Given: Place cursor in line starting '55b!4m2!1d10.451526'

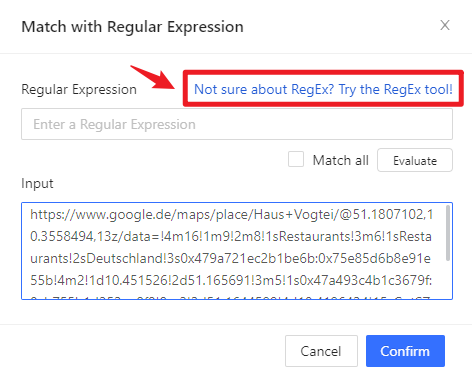Looking at the screenshot, I should click(x=231, y=281).
